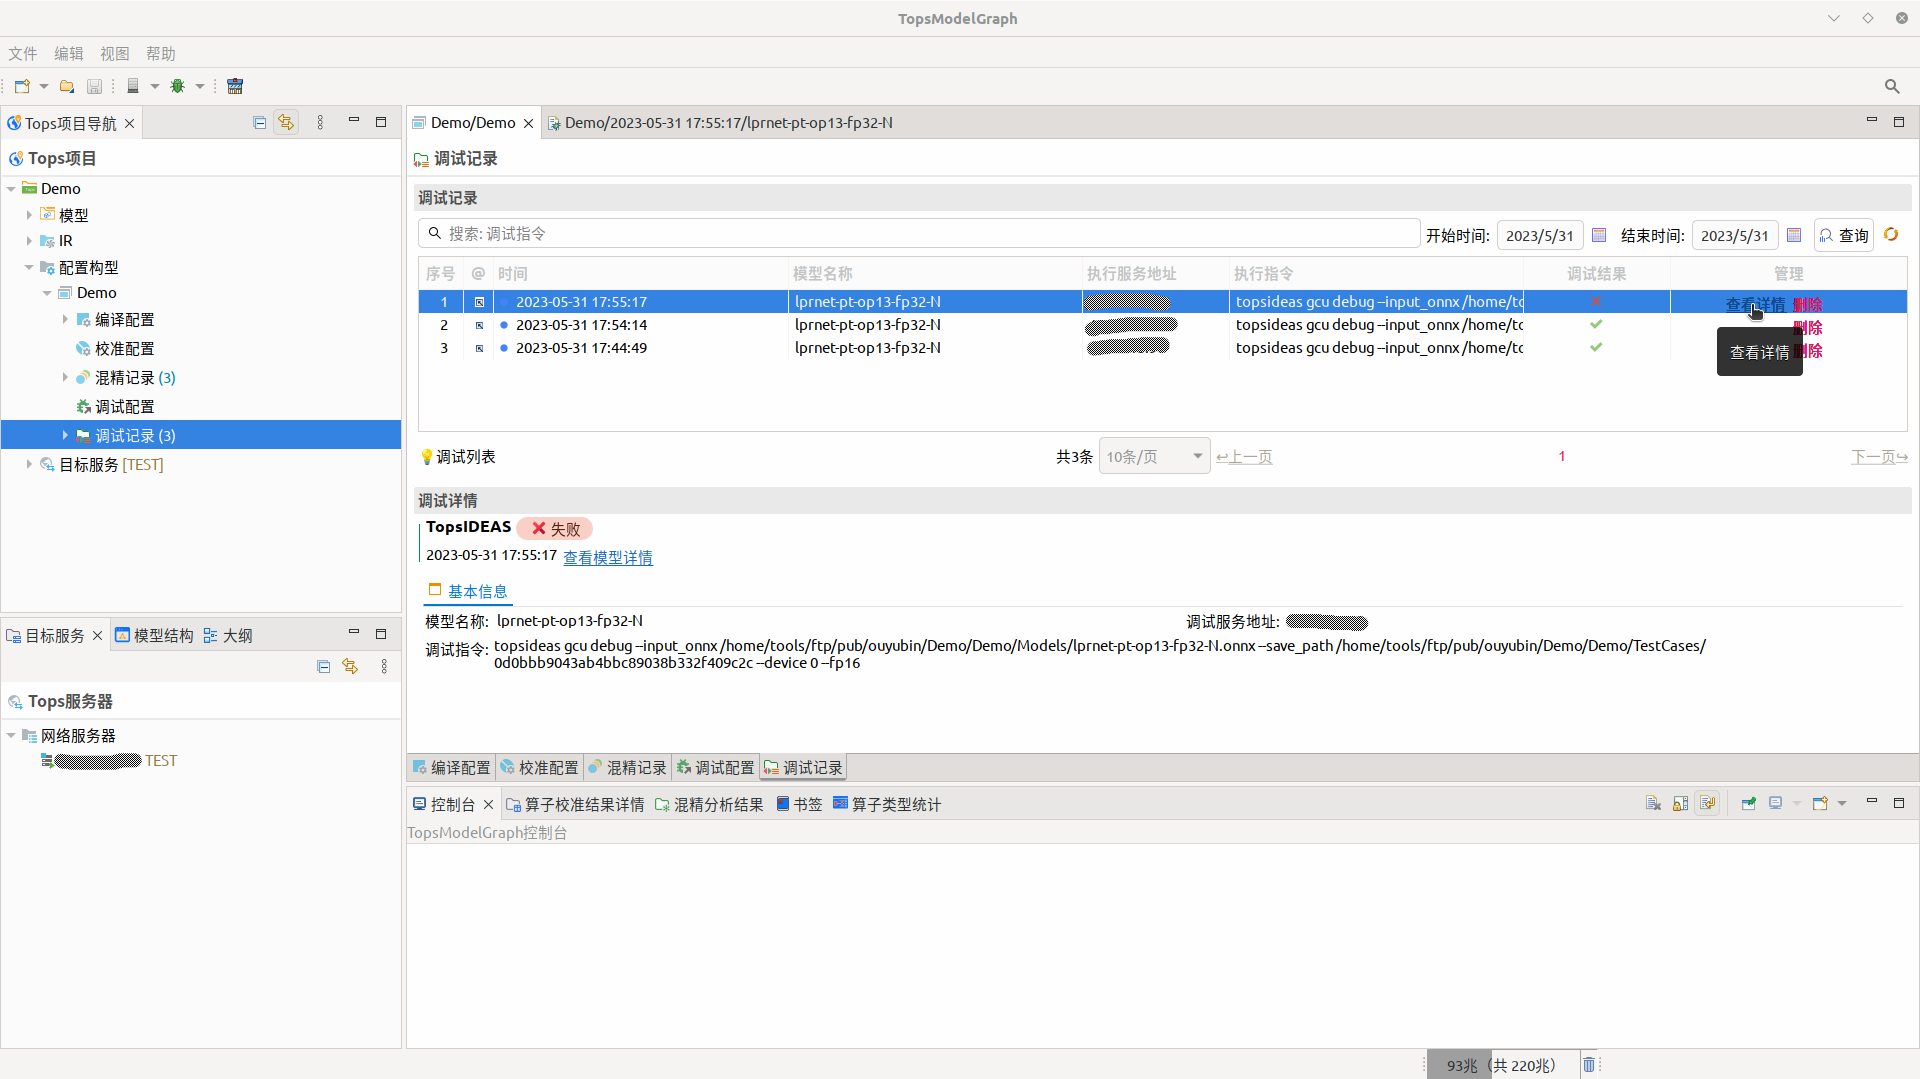Toggle link with editor in 目标服务 panel
This screenshot has height=1079, width=1920.
pos(350,666)
